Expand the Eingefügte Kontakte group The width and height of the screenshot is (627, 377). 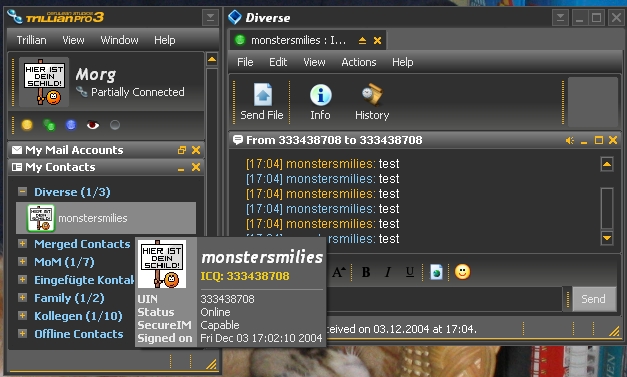pyautogui.click(x=22, y=279)
